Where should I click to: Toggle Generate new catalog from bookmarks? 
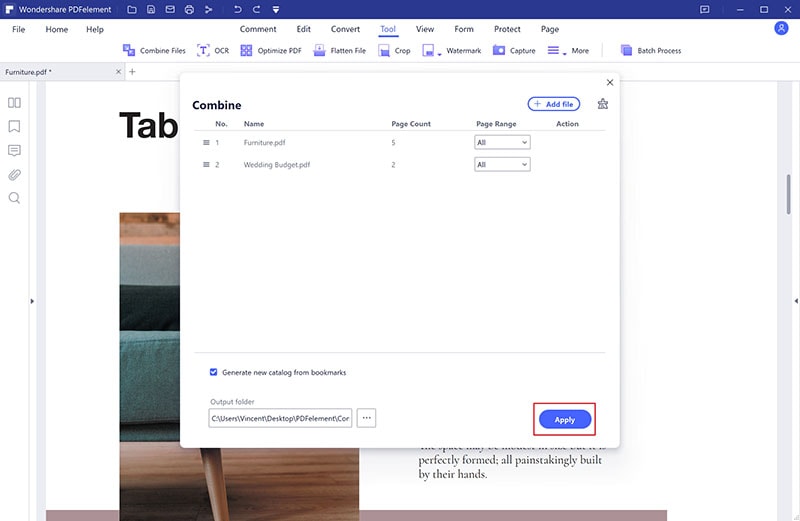tap(213, 372)
